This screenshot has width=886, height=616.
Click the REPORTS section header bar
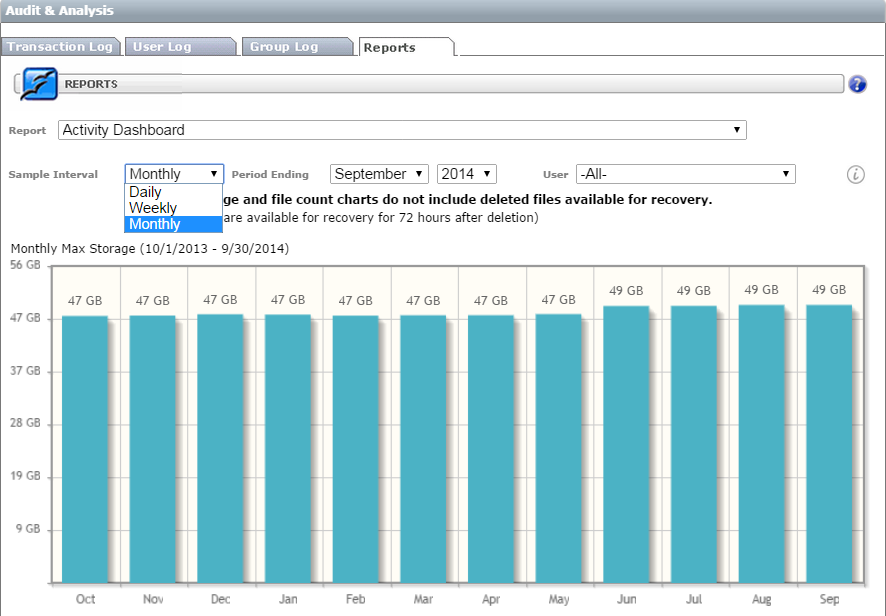click(450, 84)
